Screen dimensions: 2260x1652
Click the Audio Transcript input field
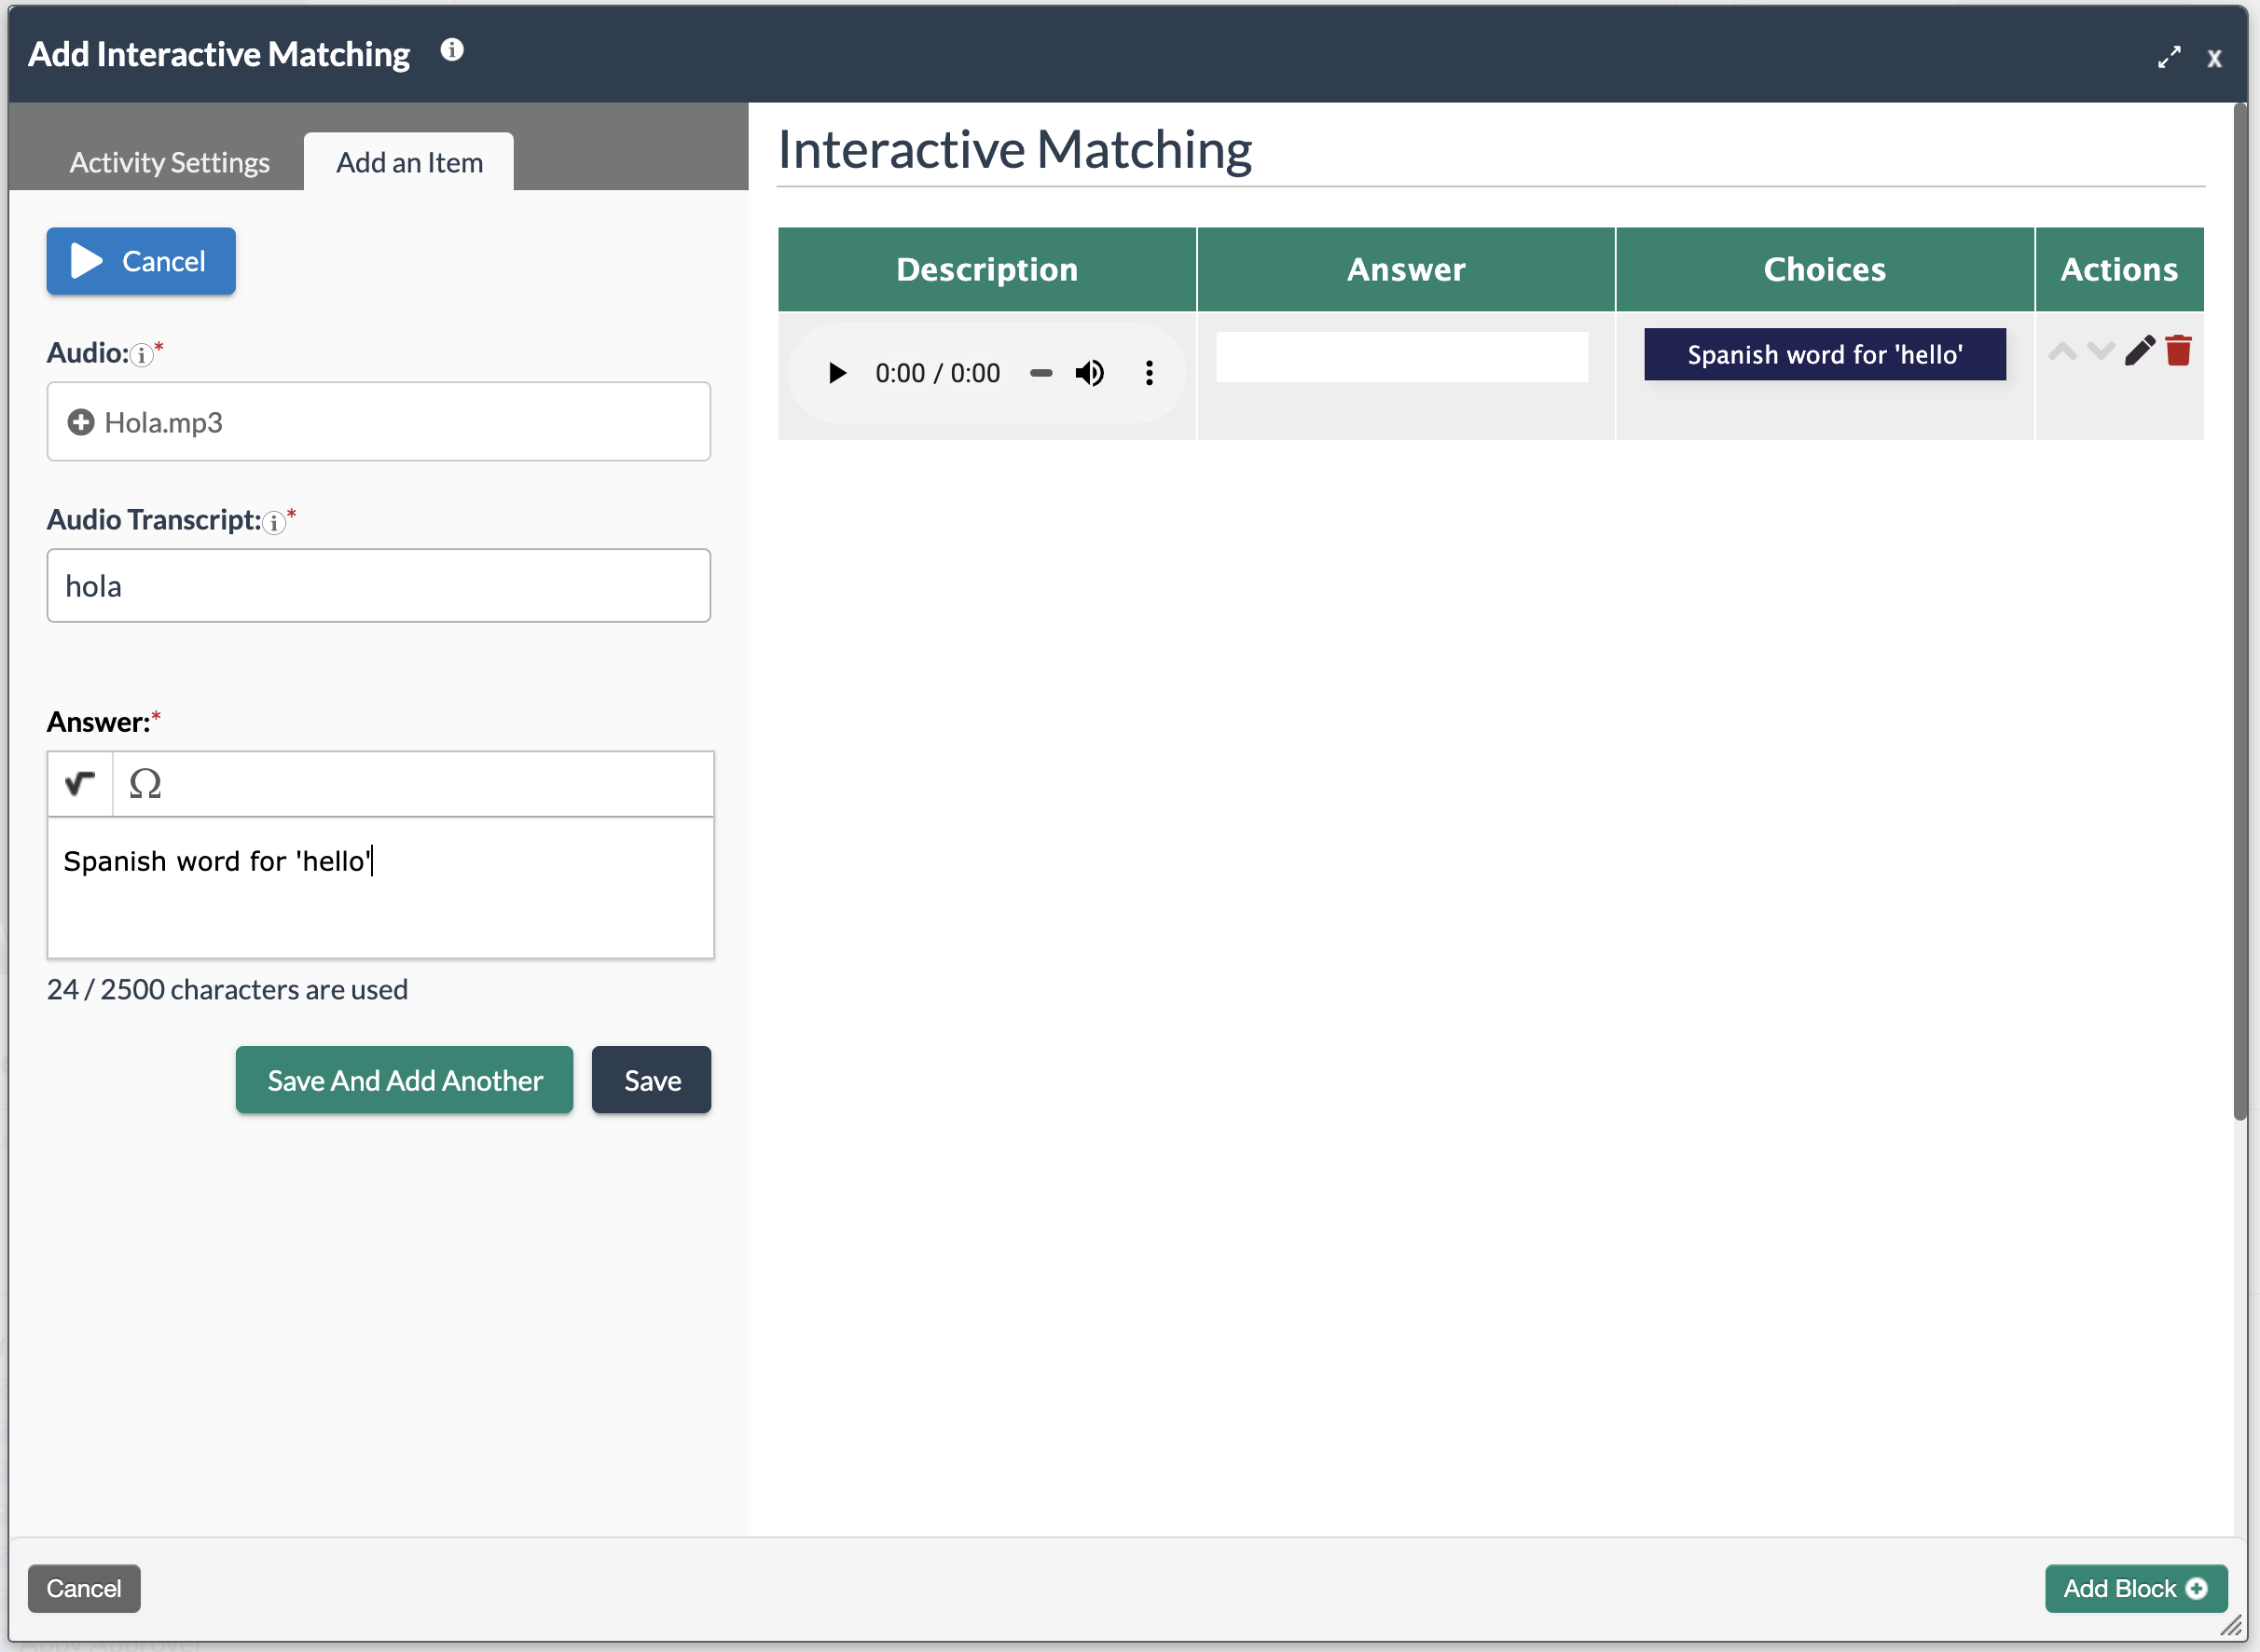378,586
